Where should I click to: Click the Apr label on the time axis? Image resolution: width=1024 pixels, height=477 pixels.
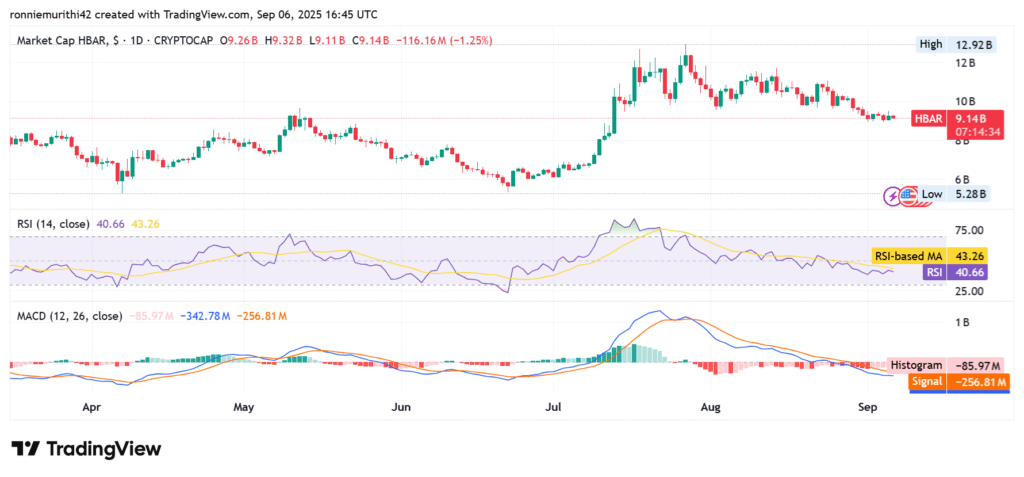click(92, 407)
